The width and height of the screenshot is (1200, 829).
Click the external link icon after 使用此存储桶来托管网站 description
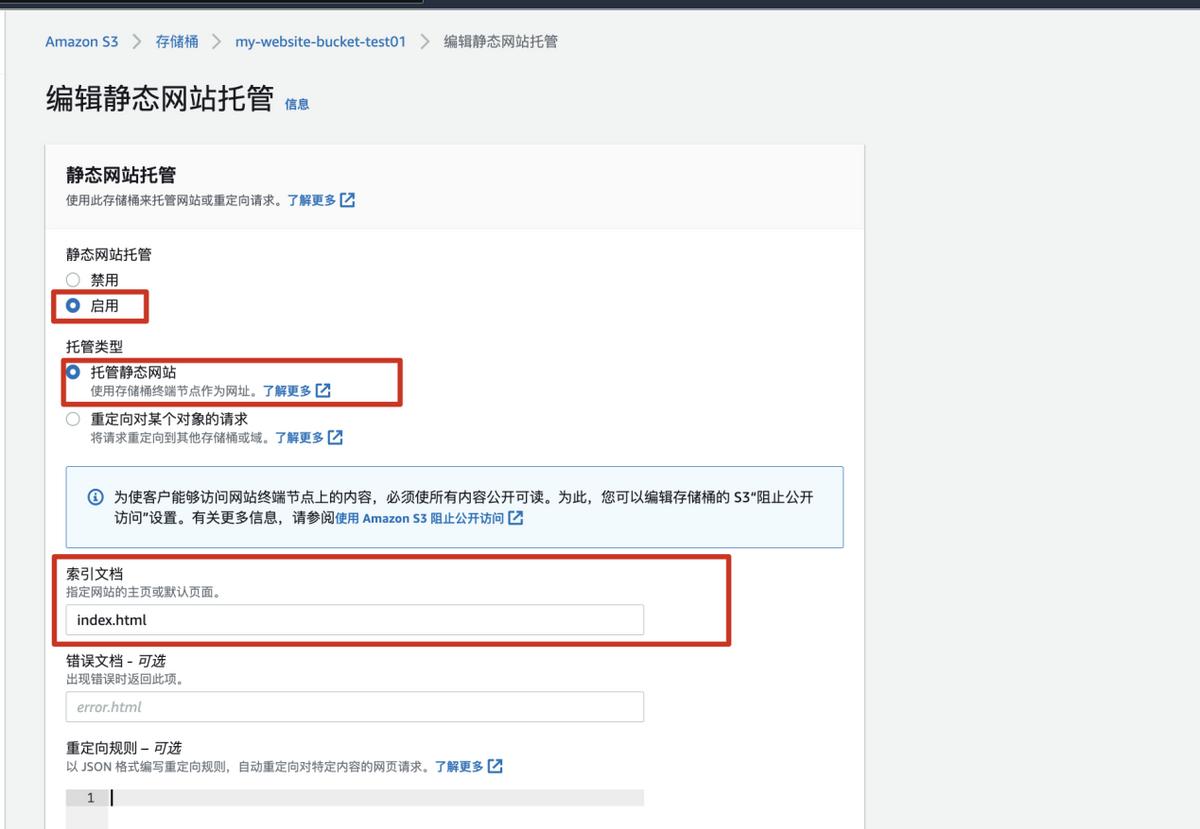click(347, 199)
